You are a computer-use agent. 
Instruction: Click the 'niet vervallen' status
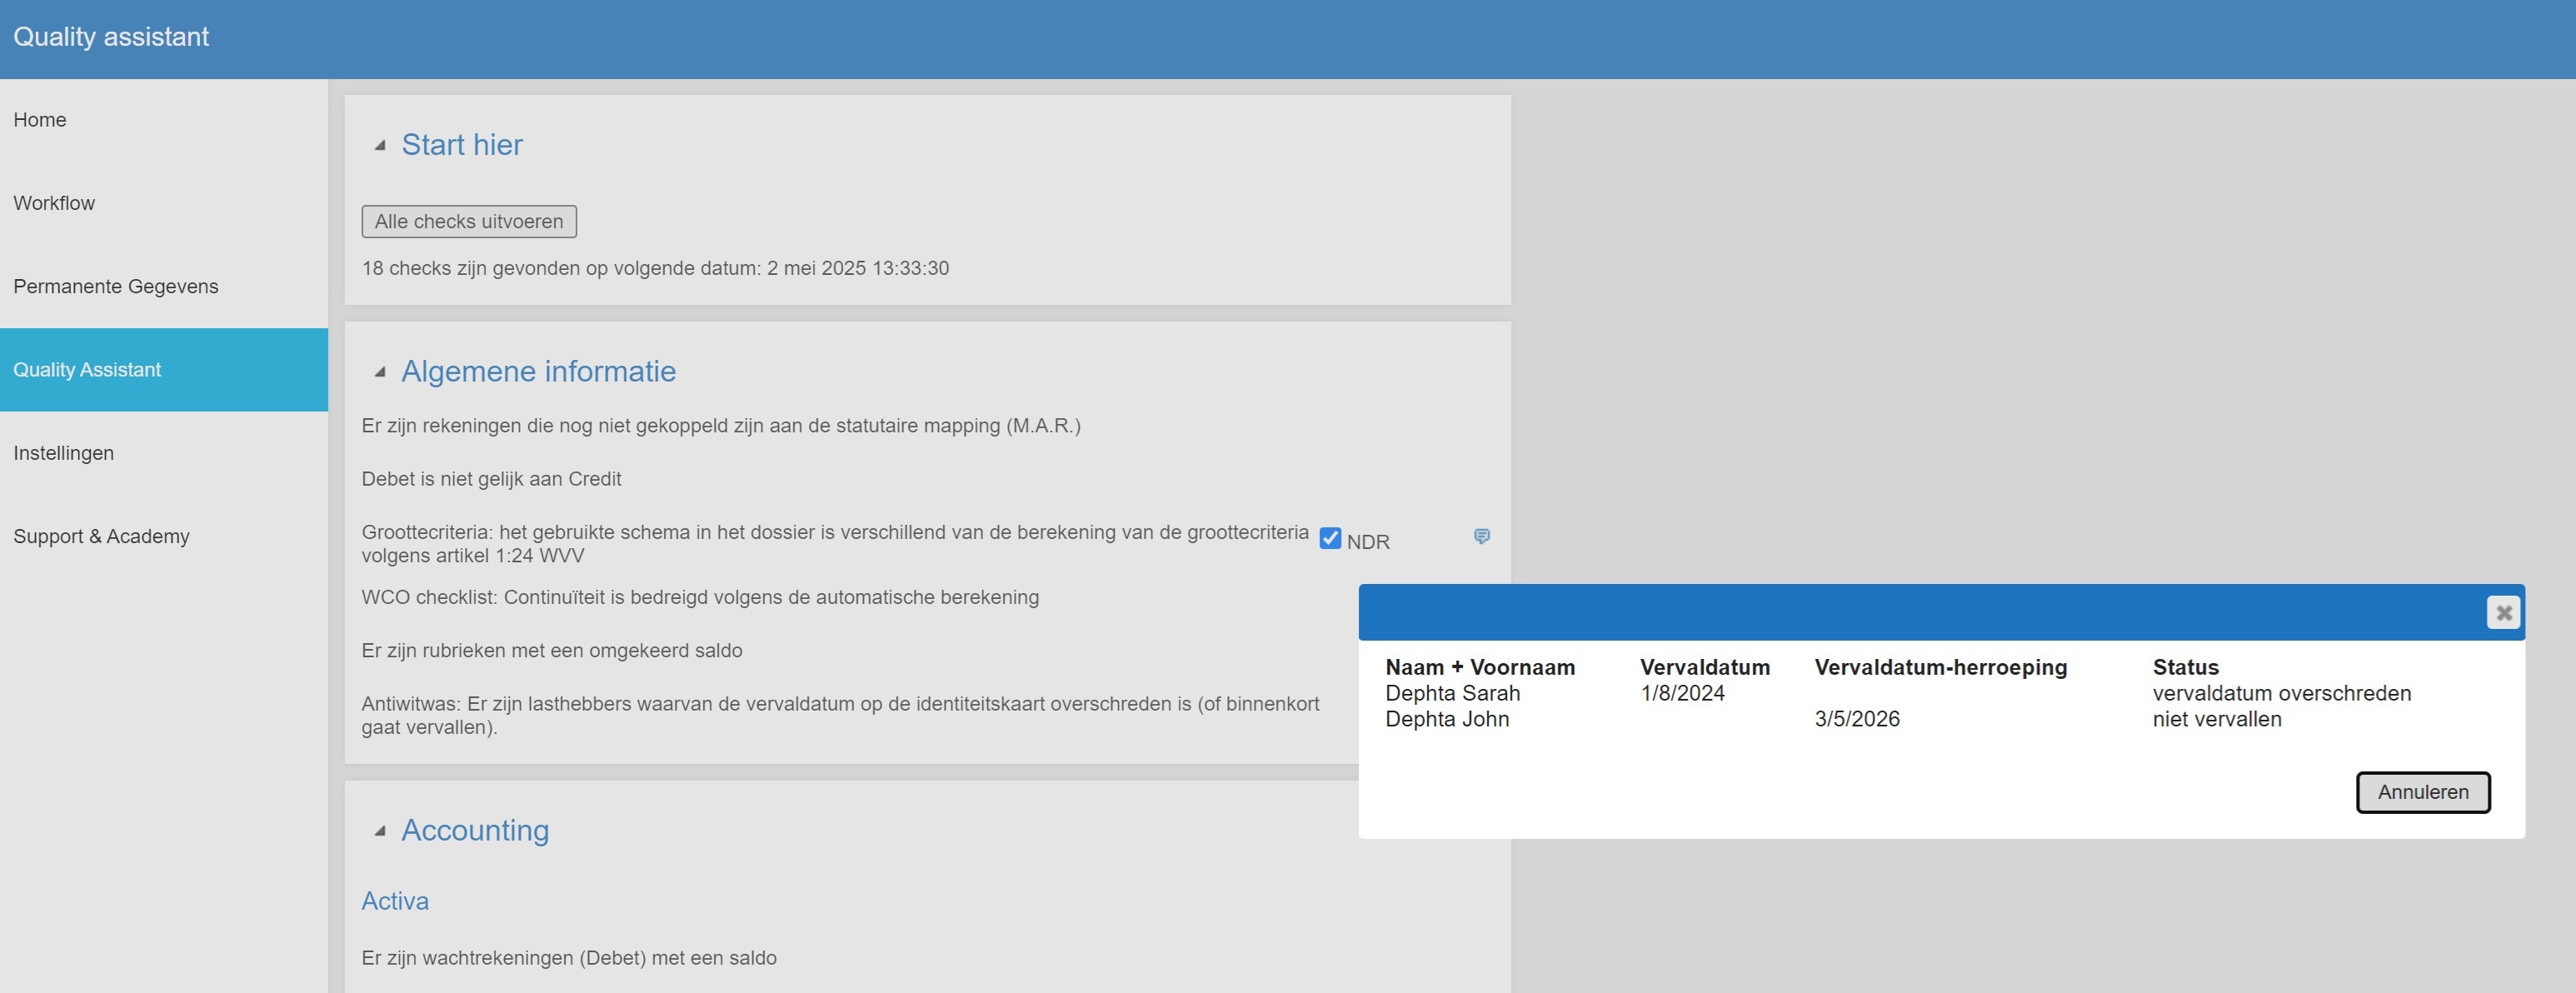tap(2217, 719)
